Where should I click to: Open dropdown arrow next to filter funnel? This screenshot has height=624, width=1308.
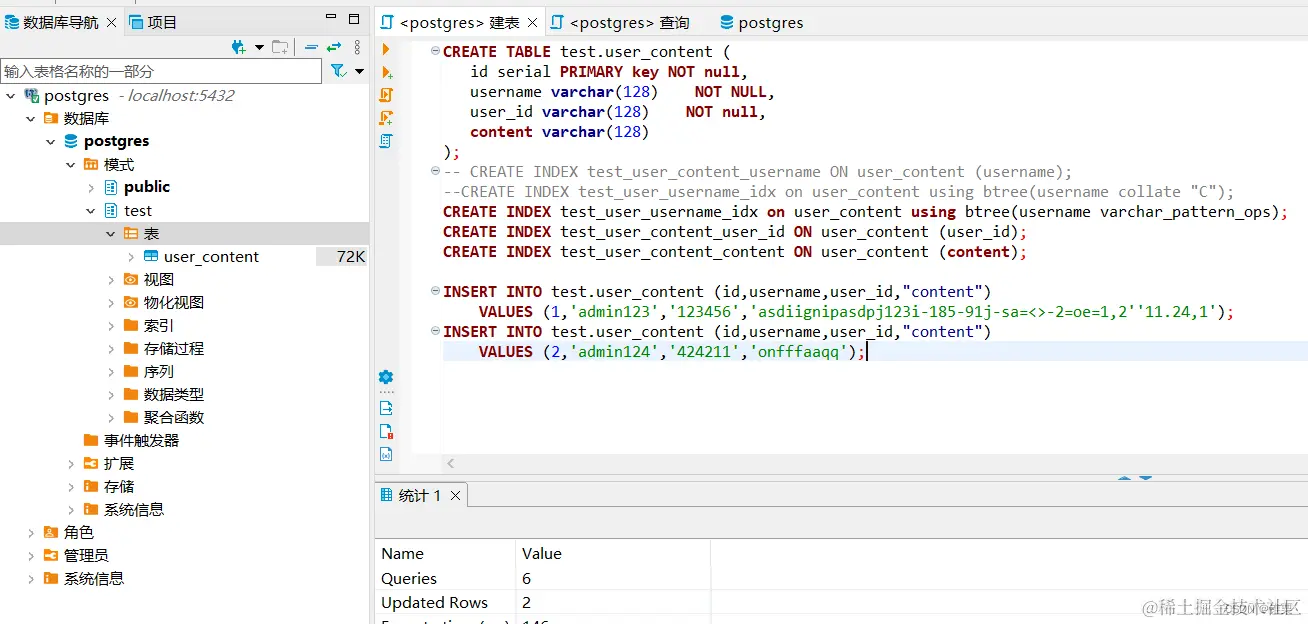pos(359,72)
